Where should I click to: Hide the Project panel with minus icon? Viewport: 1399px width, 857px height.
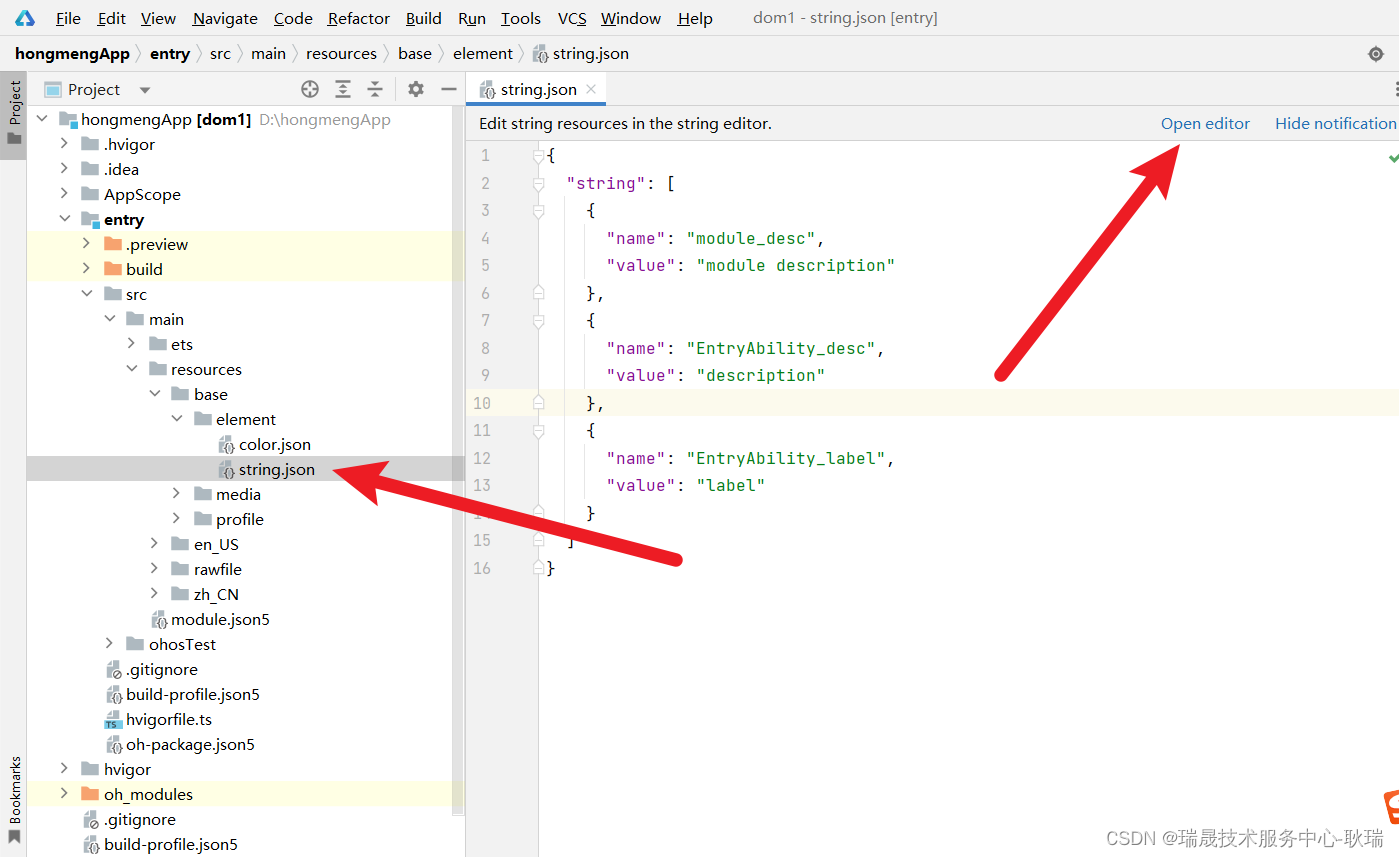pos(449,89)
